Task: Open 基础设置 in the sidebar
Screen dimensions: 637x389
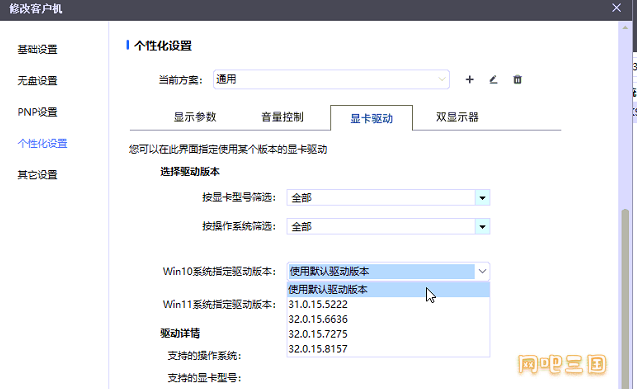Action: point(37,50)
